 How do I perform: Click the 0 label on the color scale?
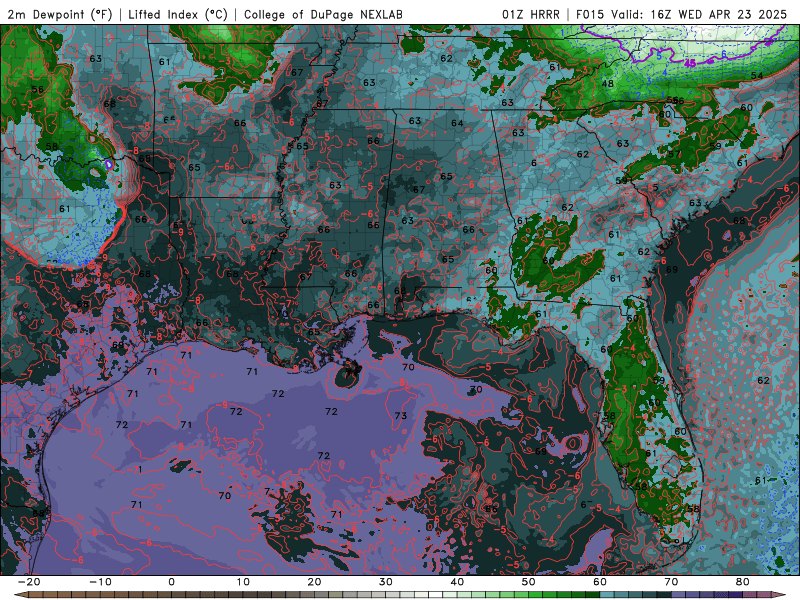[171, 582]
